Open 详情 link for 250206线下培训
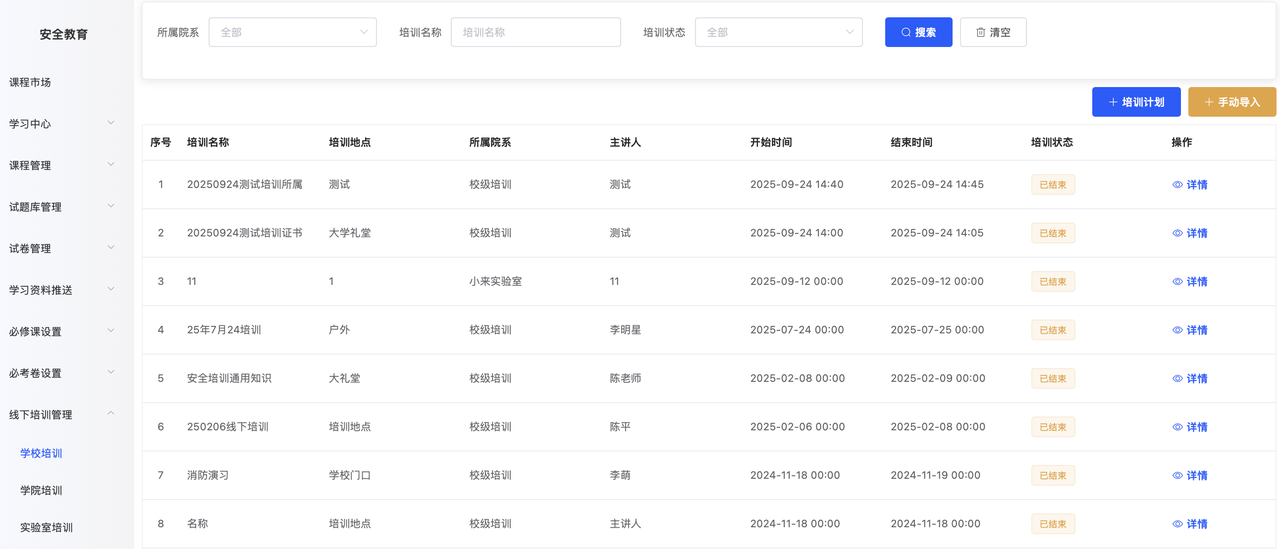The height and width of the screenshot is (549, 1280). [1196, 427]
